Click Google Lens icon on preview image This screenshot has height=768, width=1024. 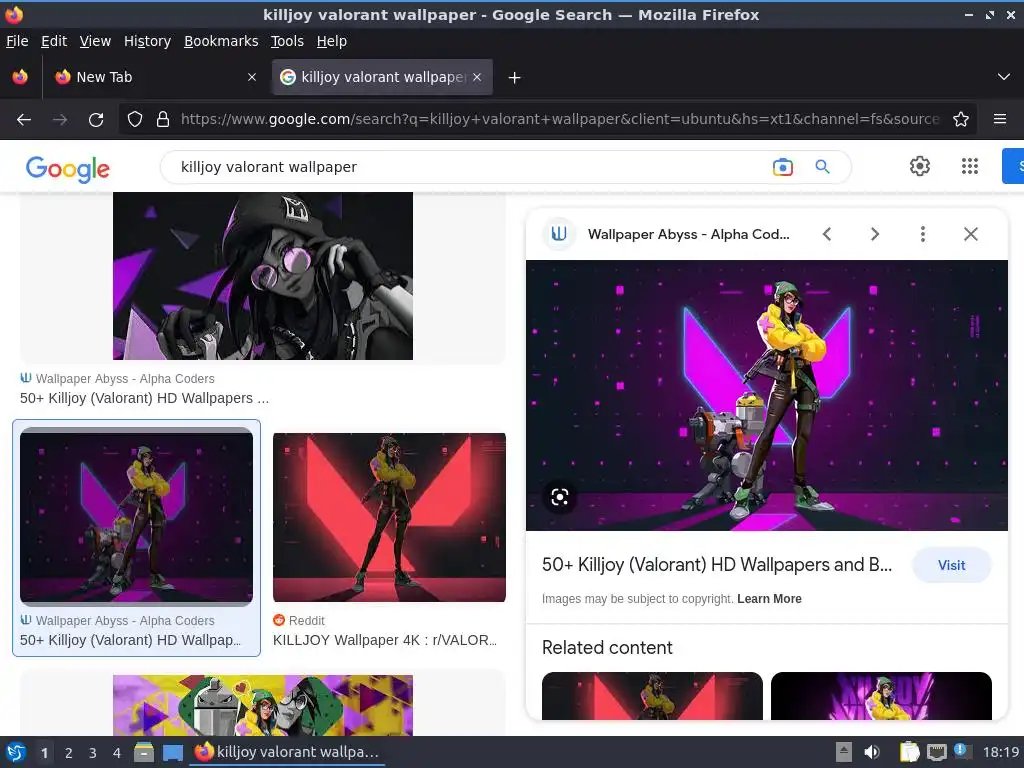(x=560, y=498)
